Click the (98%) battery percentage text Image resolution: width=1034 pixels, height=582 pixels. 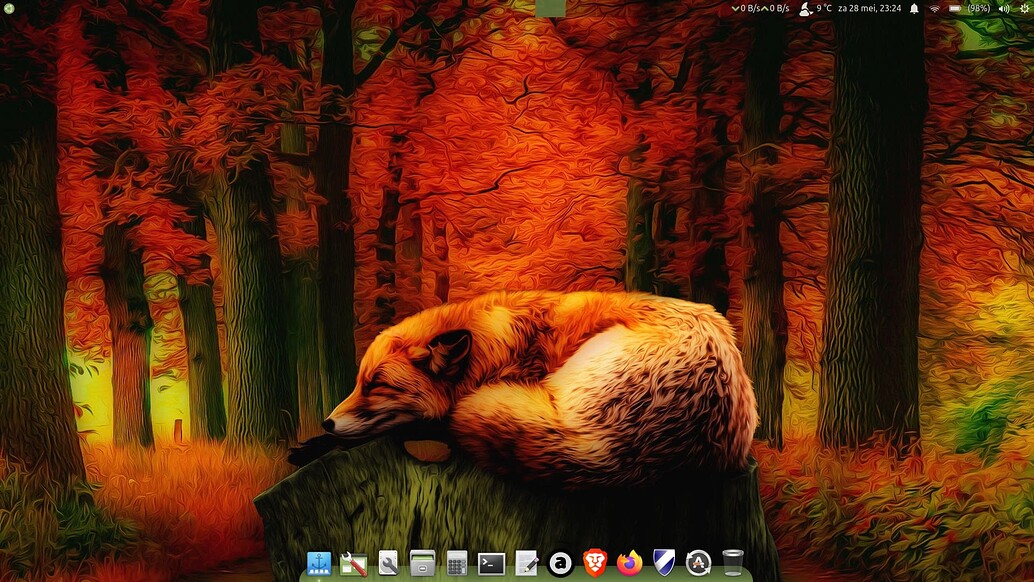[979, 9]
